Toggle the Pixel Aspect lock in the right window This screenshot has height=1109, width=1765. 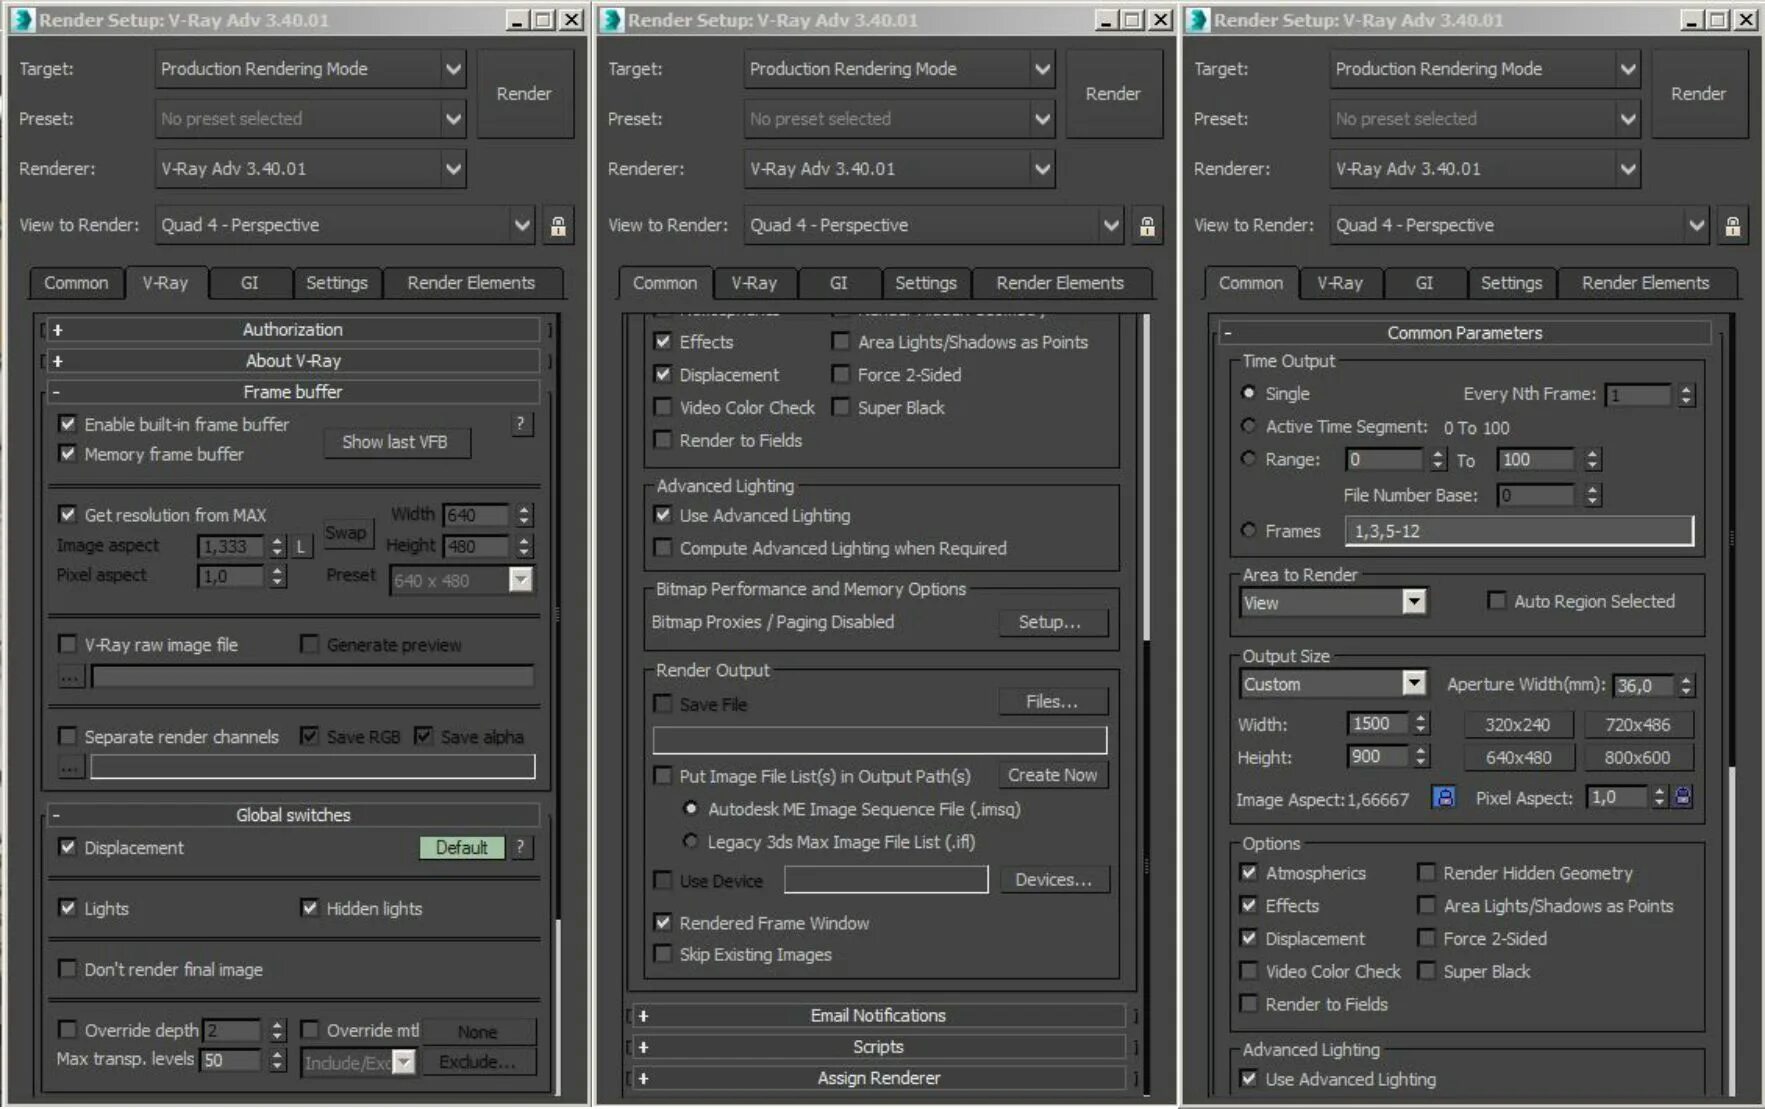[x=1683, y=797]
